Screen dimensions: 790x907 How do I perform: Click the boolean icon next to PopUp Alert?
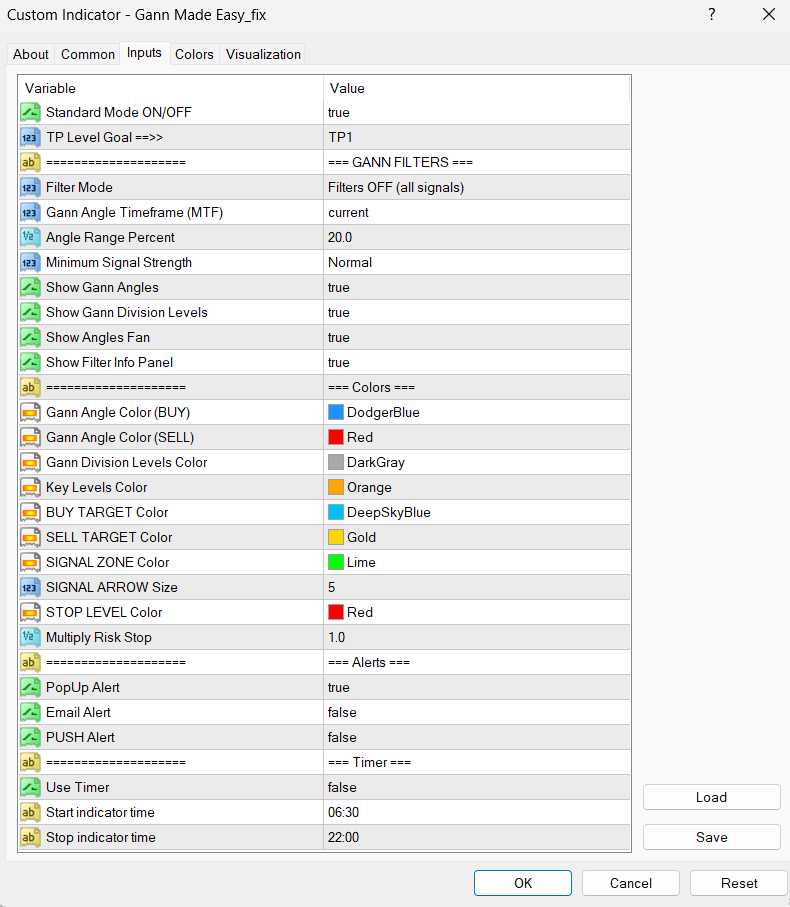pyautogui.click(x=30, y=687)
